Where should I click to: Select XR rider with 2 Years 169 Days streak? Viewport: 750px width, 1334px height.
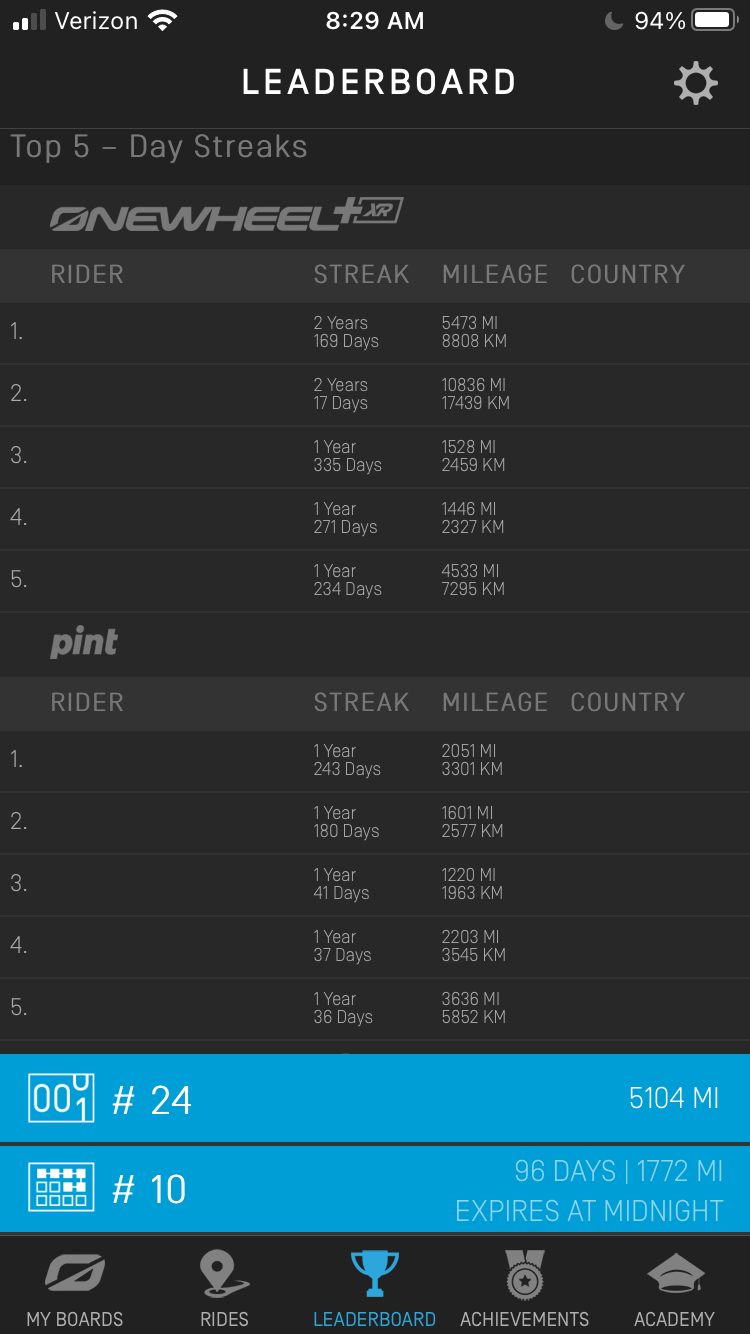tap(375, 332)
